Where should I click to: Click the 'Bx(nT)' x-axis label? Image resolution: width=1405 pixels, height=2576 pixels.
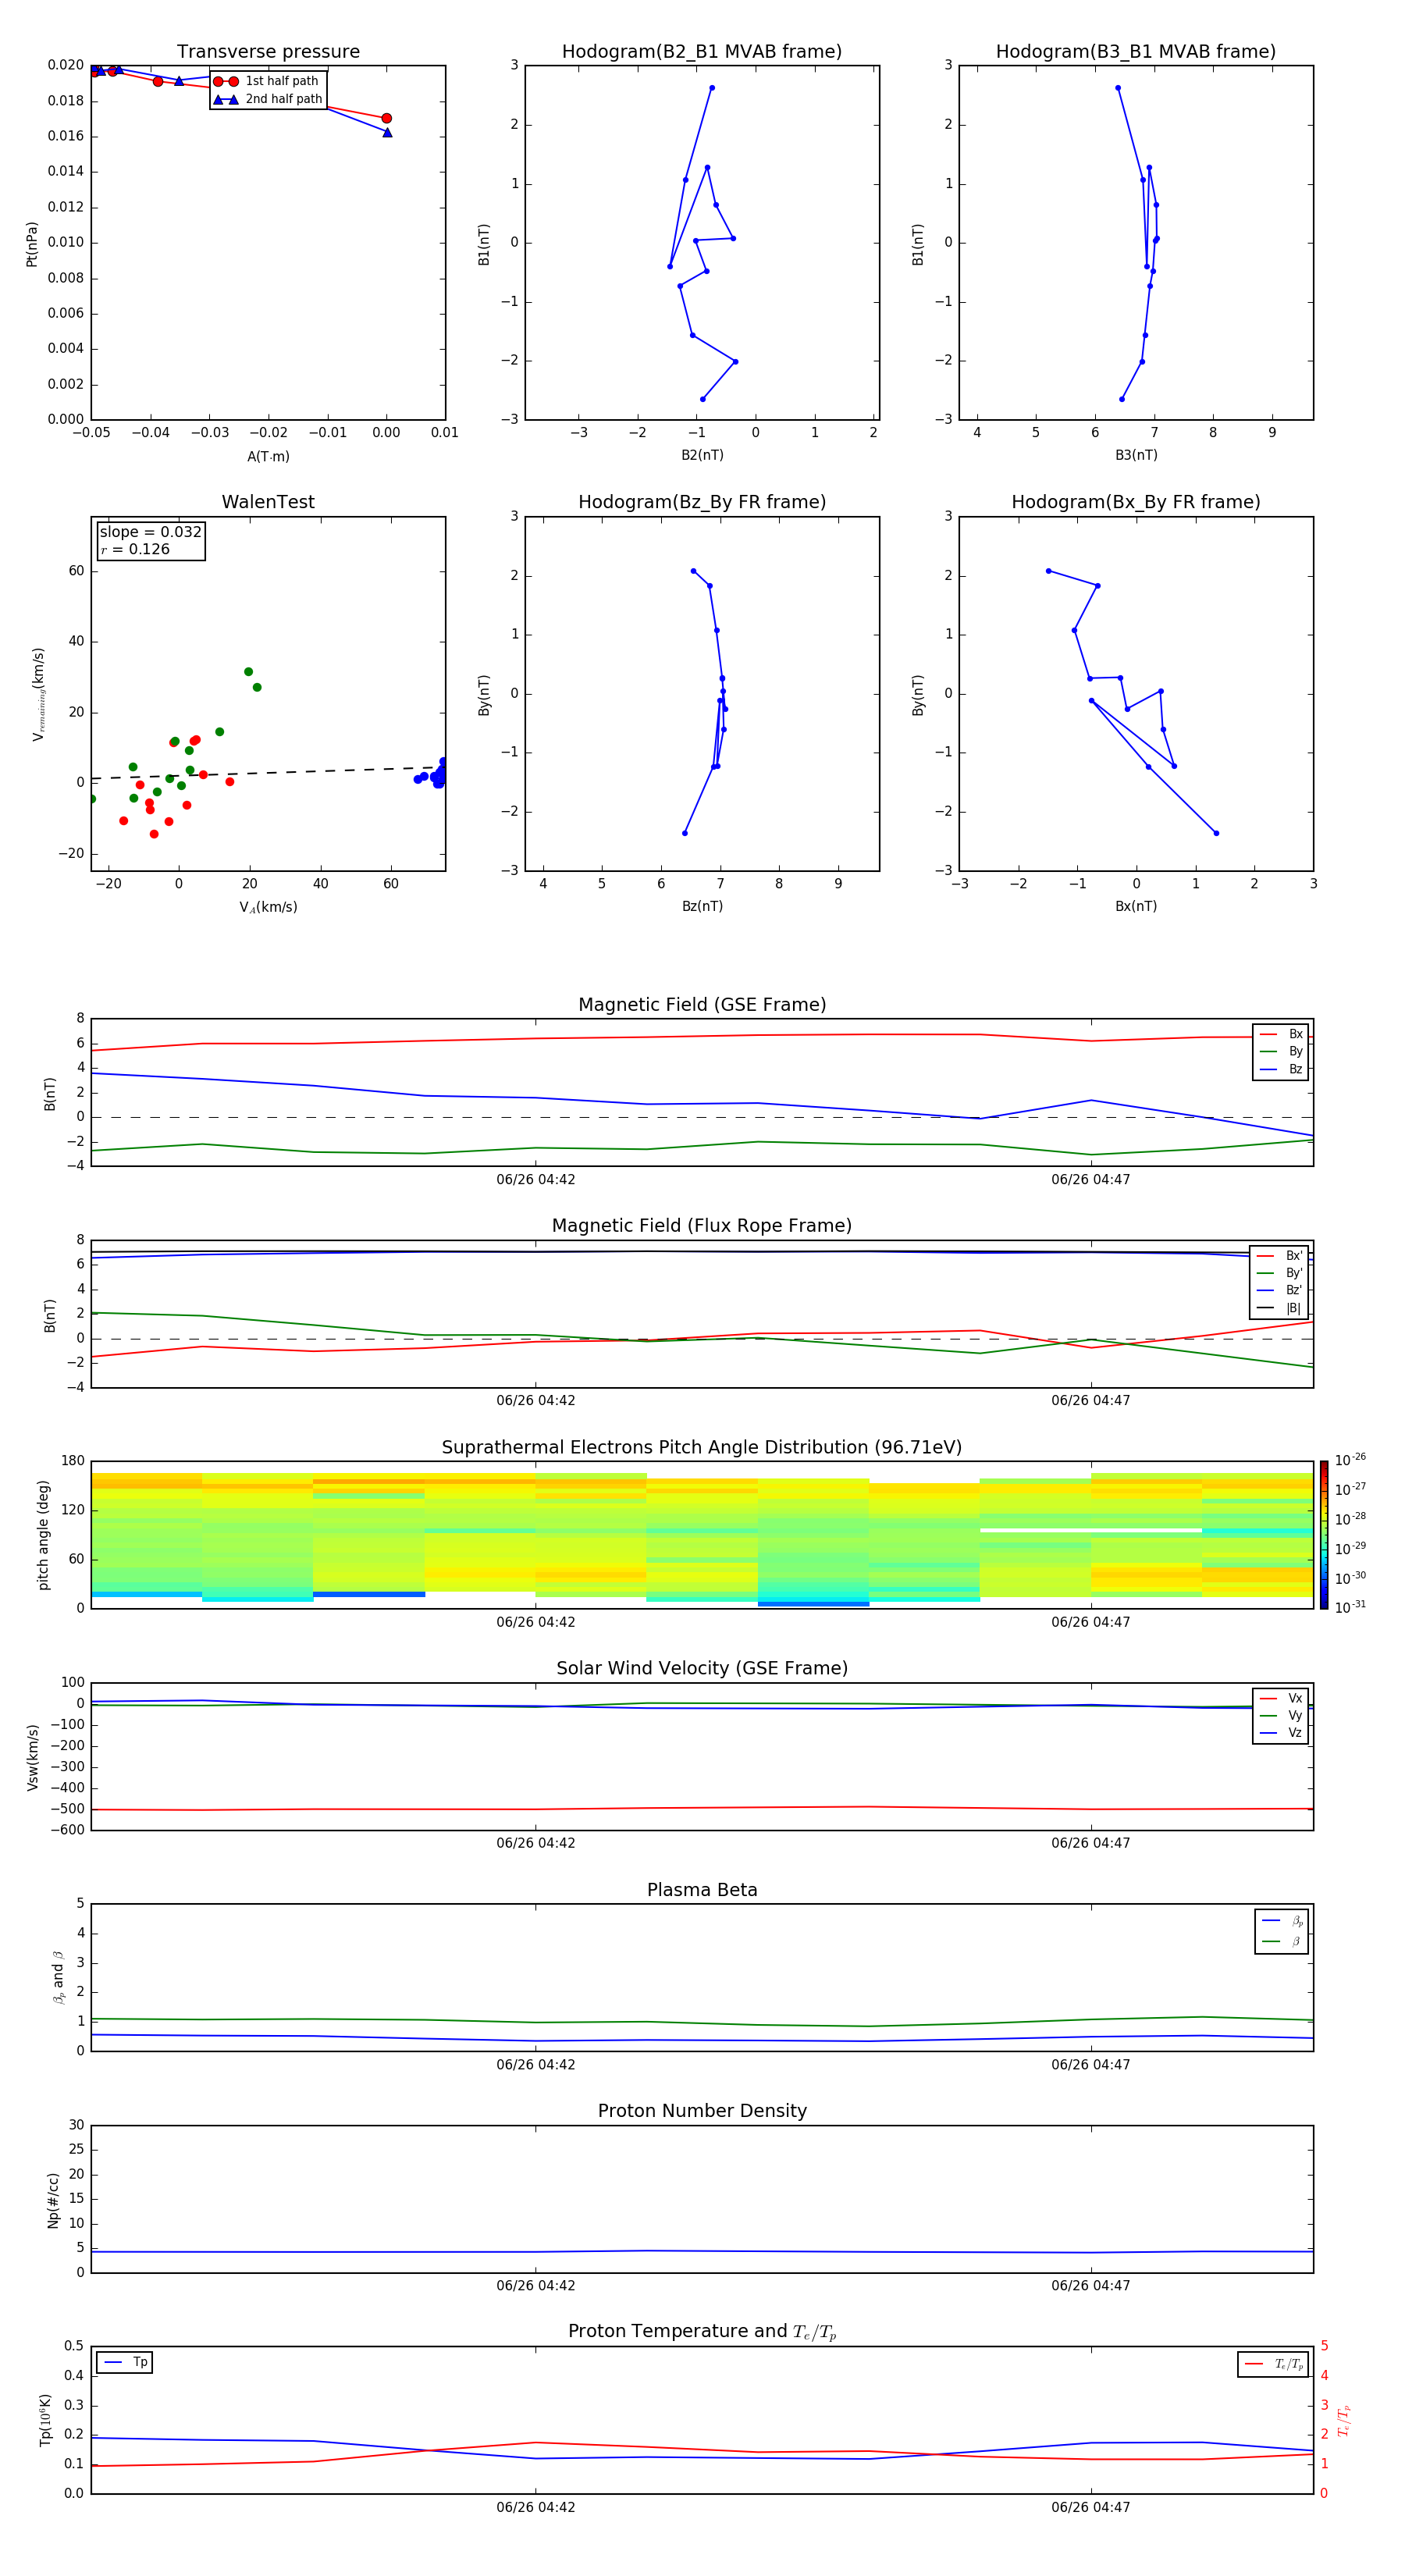tap(1136, 906)
